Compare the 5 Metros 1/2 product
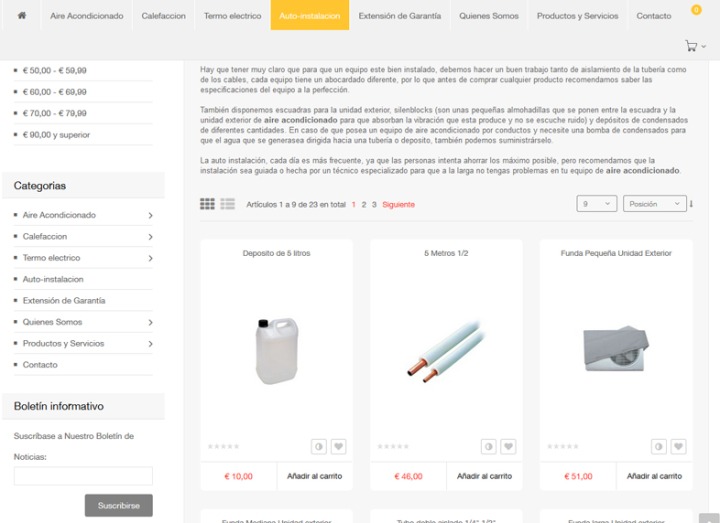This screenshot has width=720, height=523. point(488,446)
